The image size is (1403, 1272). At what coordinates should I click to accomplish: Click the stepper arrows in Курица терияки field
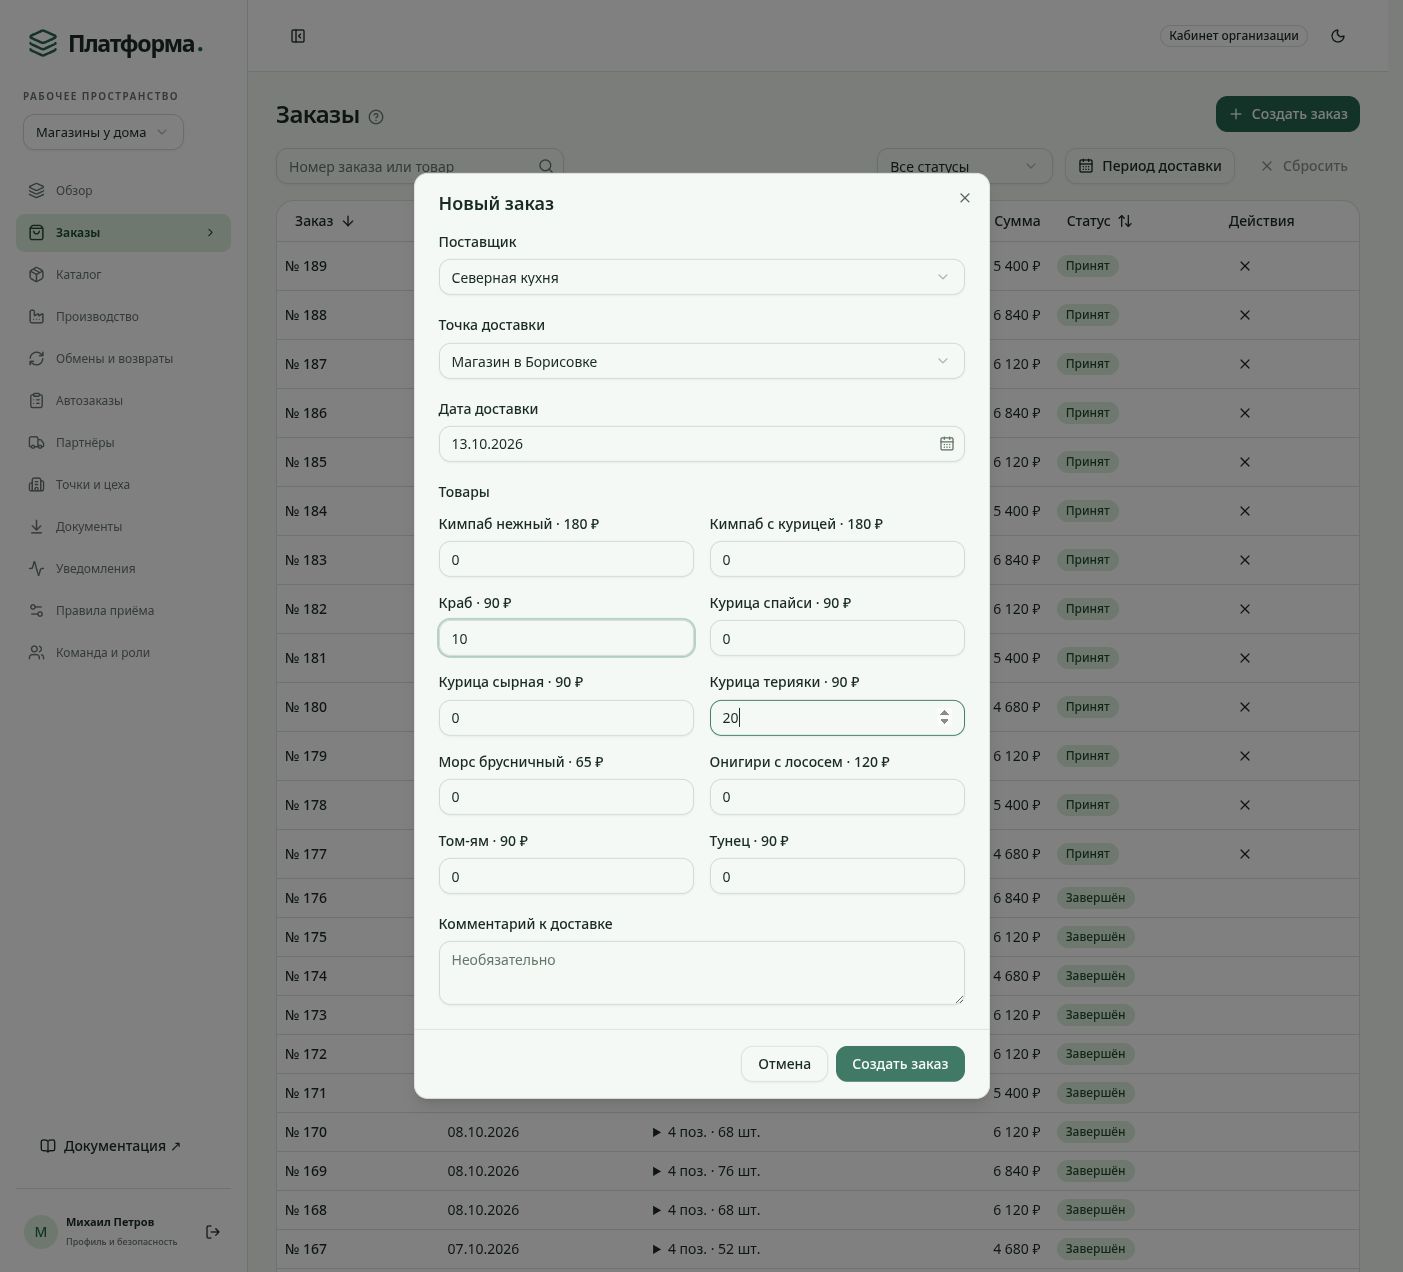coord(944,718)
